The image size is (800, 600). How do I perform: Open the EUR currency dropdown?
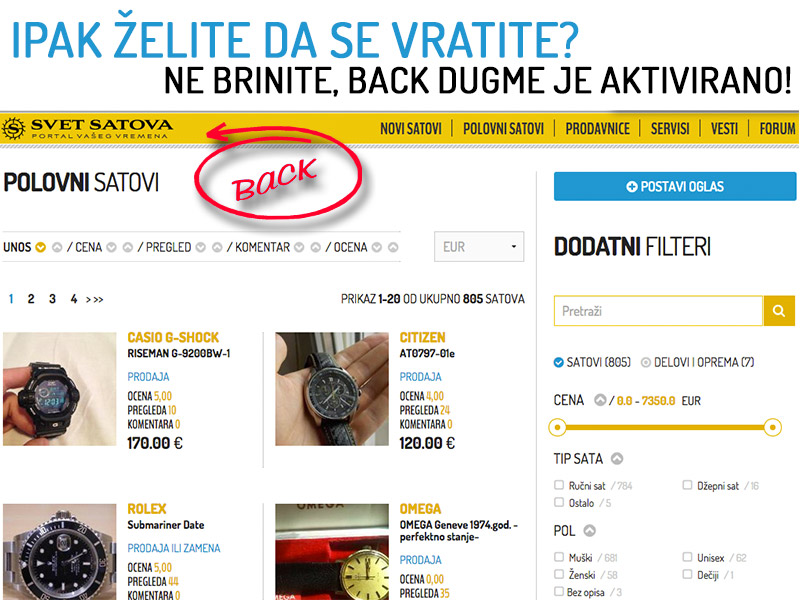(x=479, y=247)
